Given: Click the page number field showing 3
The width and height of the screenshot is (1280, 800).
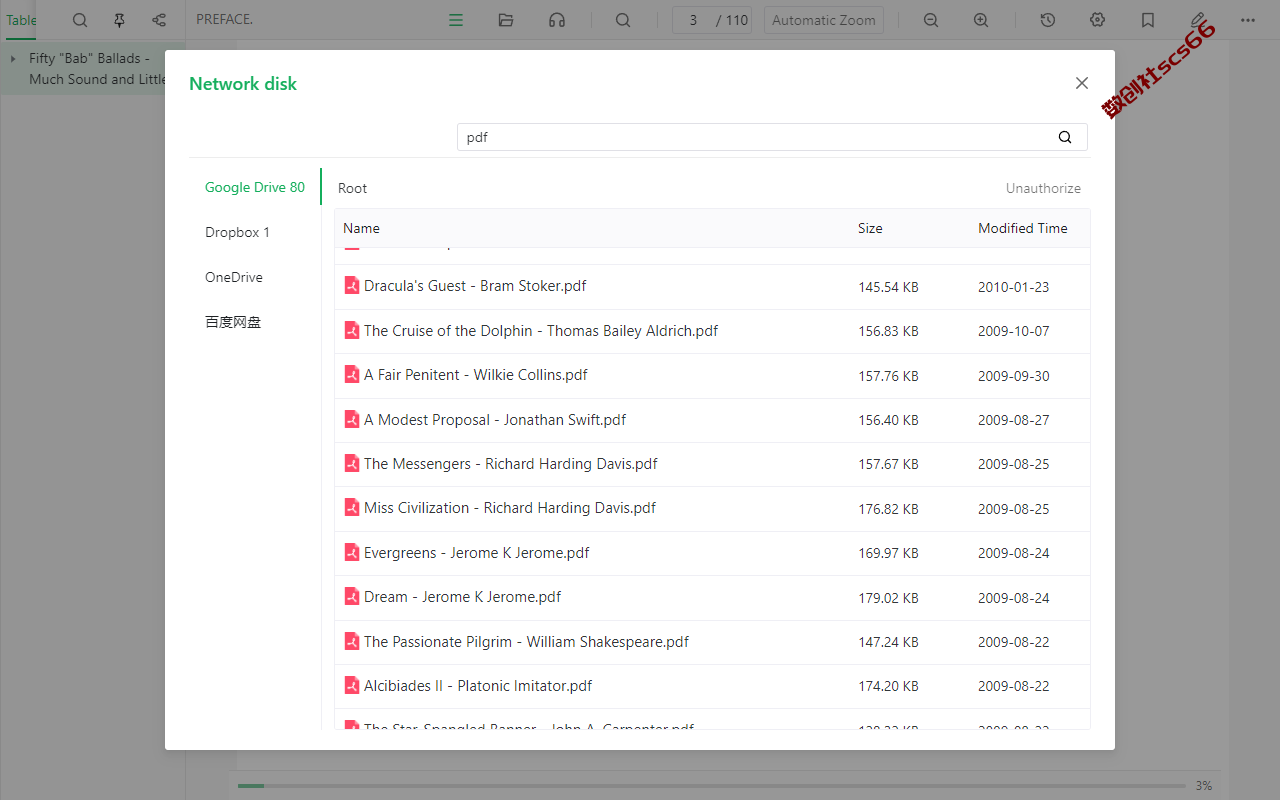Looking at the screenshot, I should click(693, 20).
